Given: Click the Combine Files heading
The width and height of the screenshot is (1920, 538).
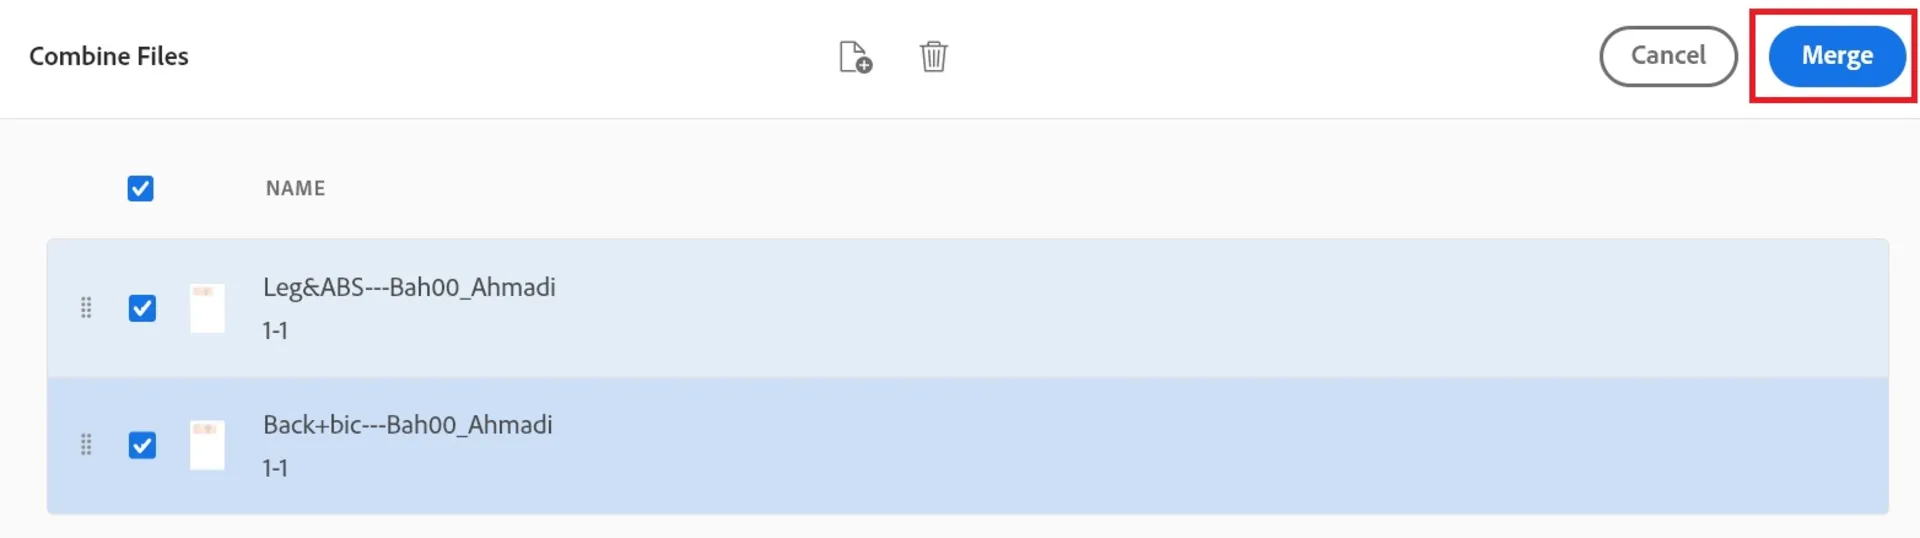Looking at the screenshot, I should [108, 56].
